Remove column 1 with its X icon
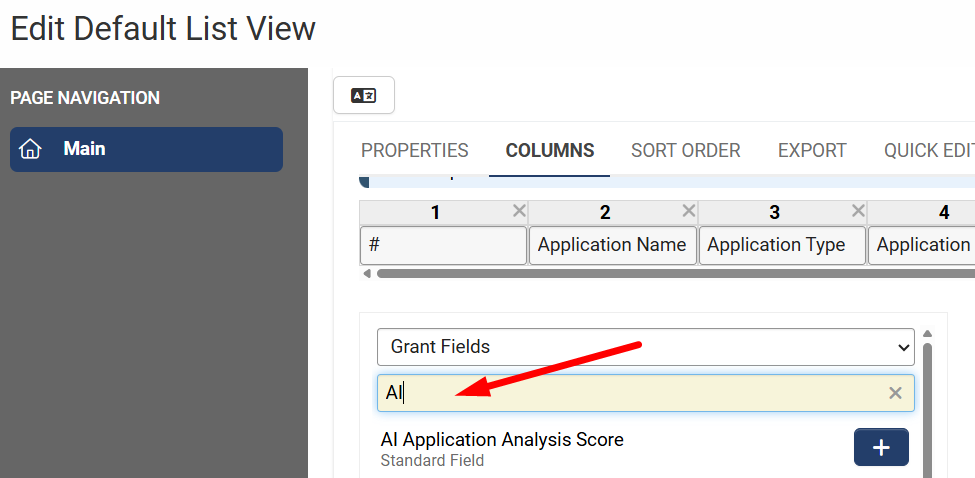The width and height of the screenshot is (975, 478). (x=519, y=211)
